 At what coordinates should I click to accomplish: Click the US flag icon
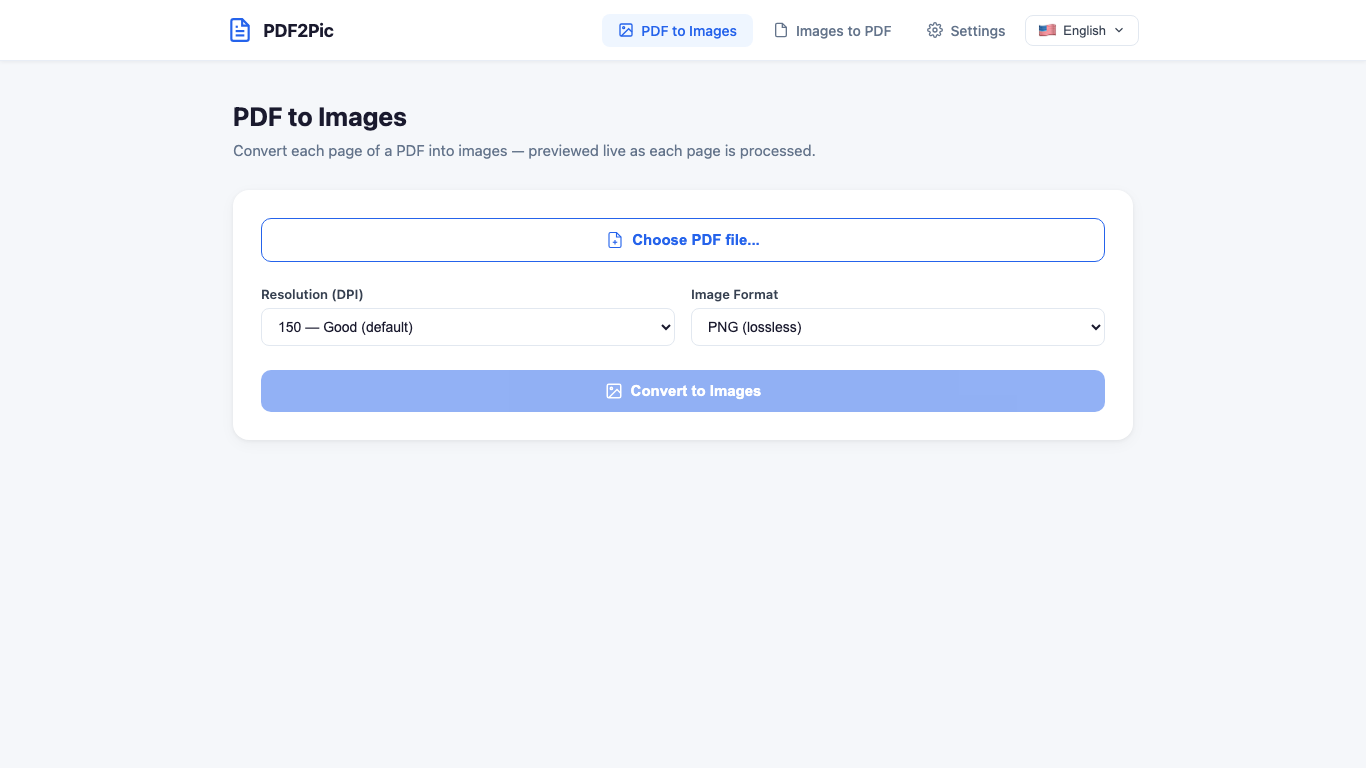1047,30
